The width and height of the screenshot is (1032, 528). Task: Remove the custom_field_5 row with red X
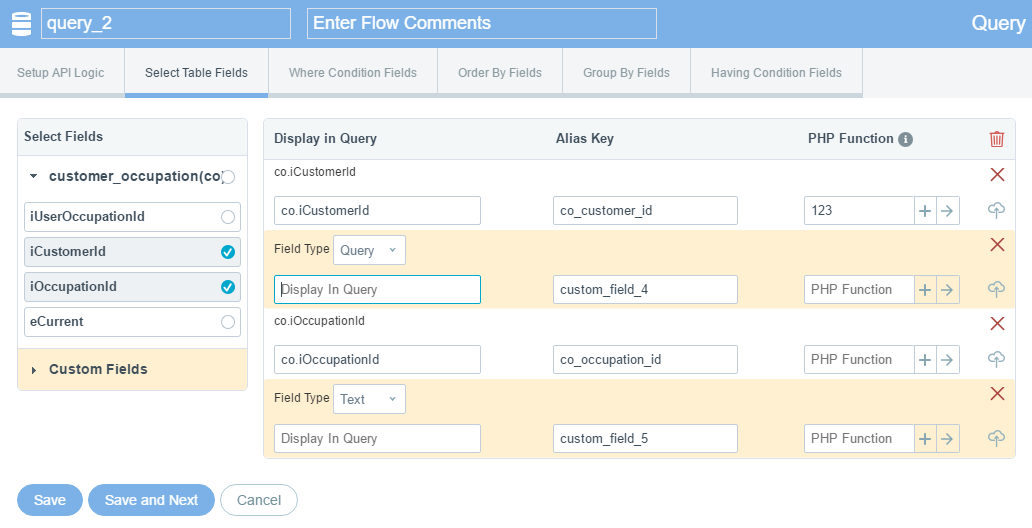(x=997, y=394)
